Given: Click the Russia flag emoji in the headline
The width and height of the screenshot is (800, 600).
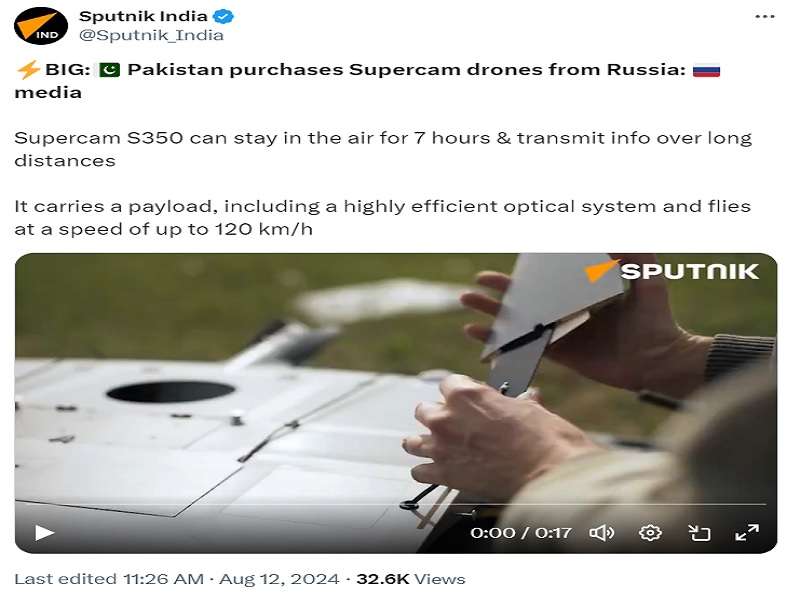Looking at the screenshot, I should point(706,69).
